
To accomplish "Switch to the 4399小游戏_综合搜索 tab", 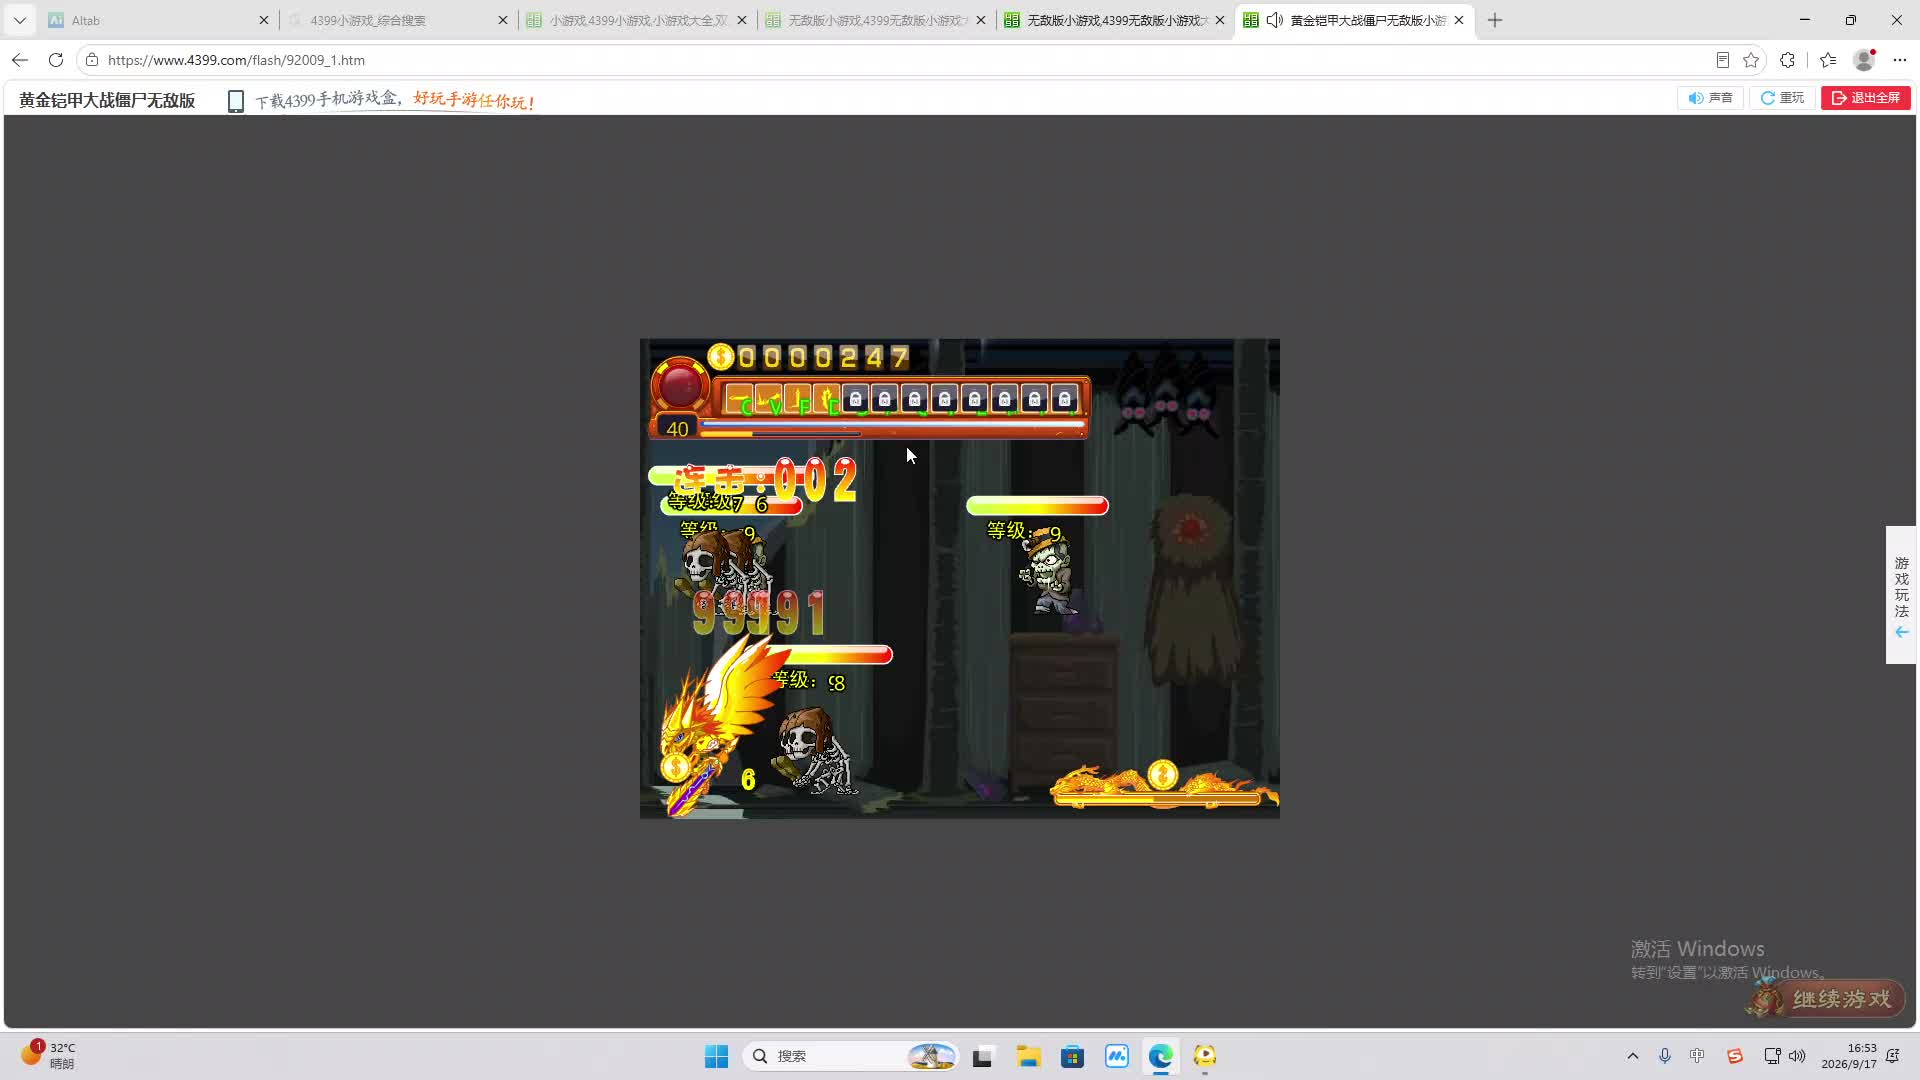I will (398, 20).
